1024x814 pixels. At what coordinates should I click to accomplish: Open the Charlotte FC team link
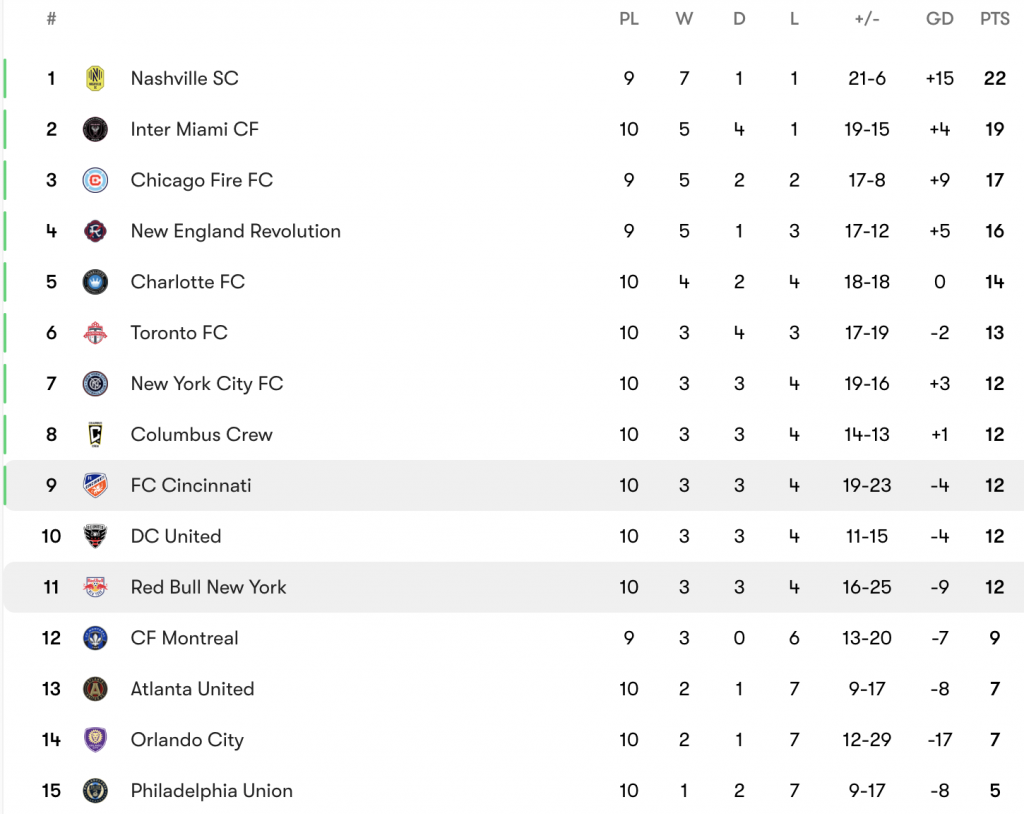tap(187, 282)
